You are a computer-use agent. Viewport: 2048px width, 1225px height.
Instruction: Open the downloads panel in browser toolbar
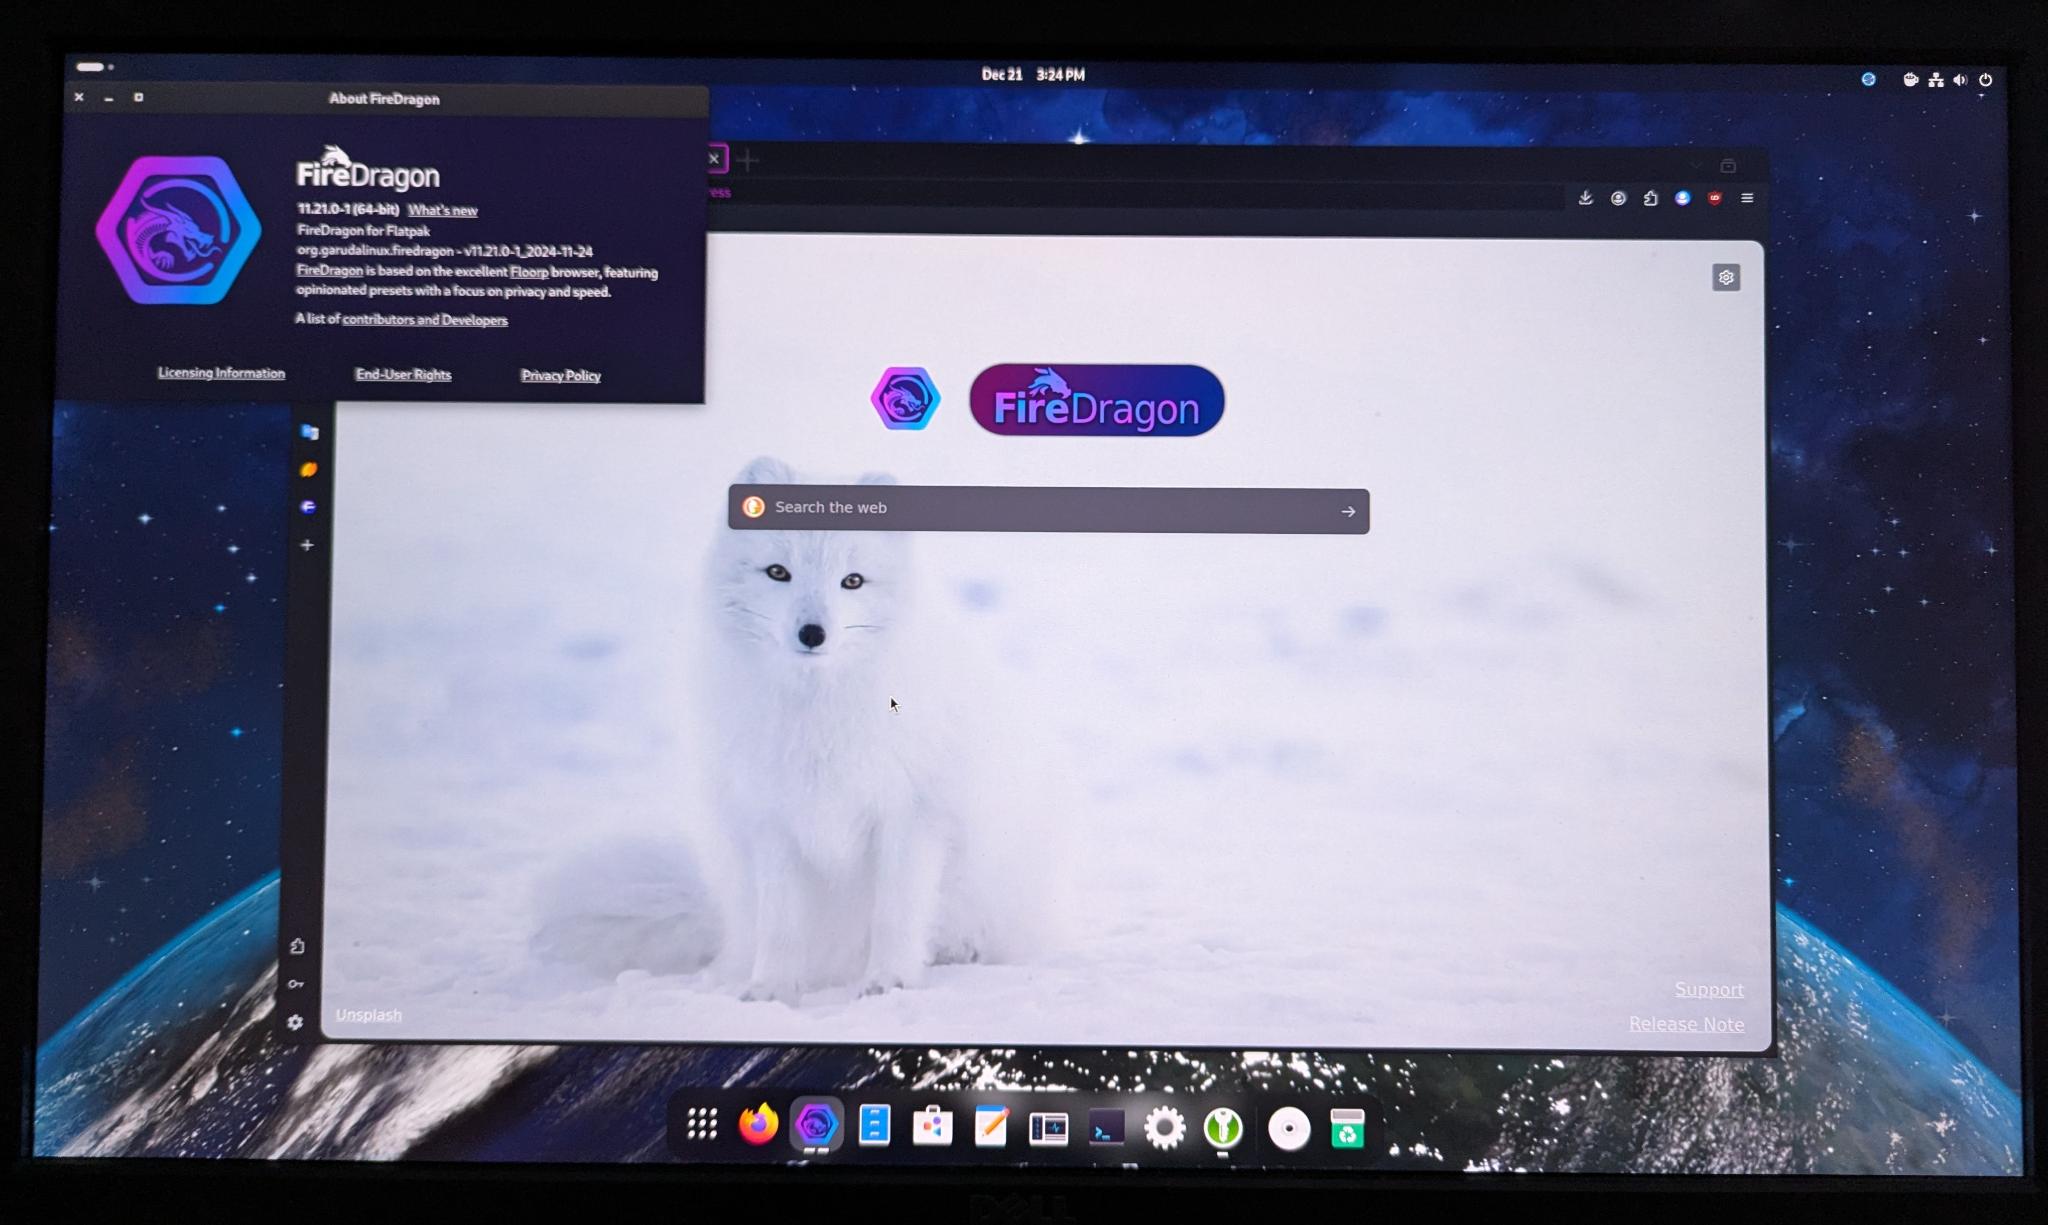pyautogui.click(x=1585, y=198)
